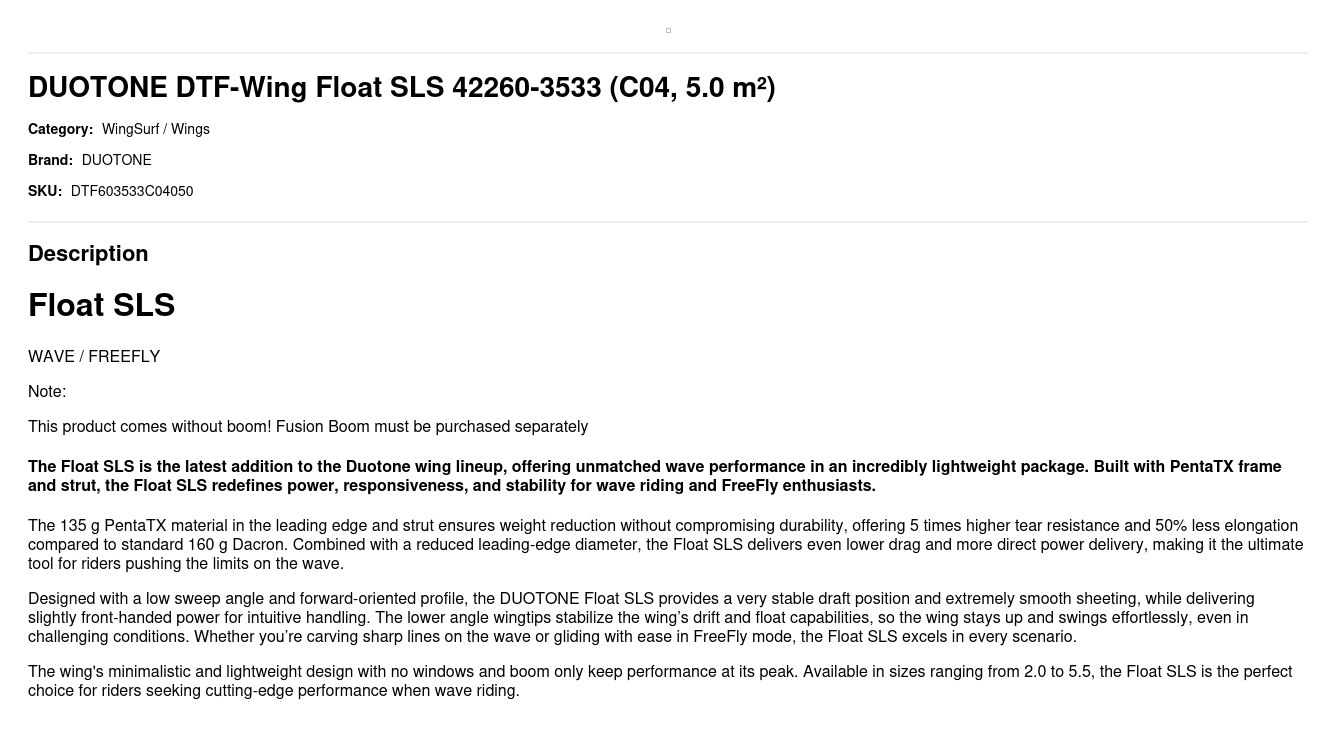Viewport: 1328px width, 746px height.
Task: Click the paragraph about 135 g PentaTX material
Action: [x=664, y=545]
